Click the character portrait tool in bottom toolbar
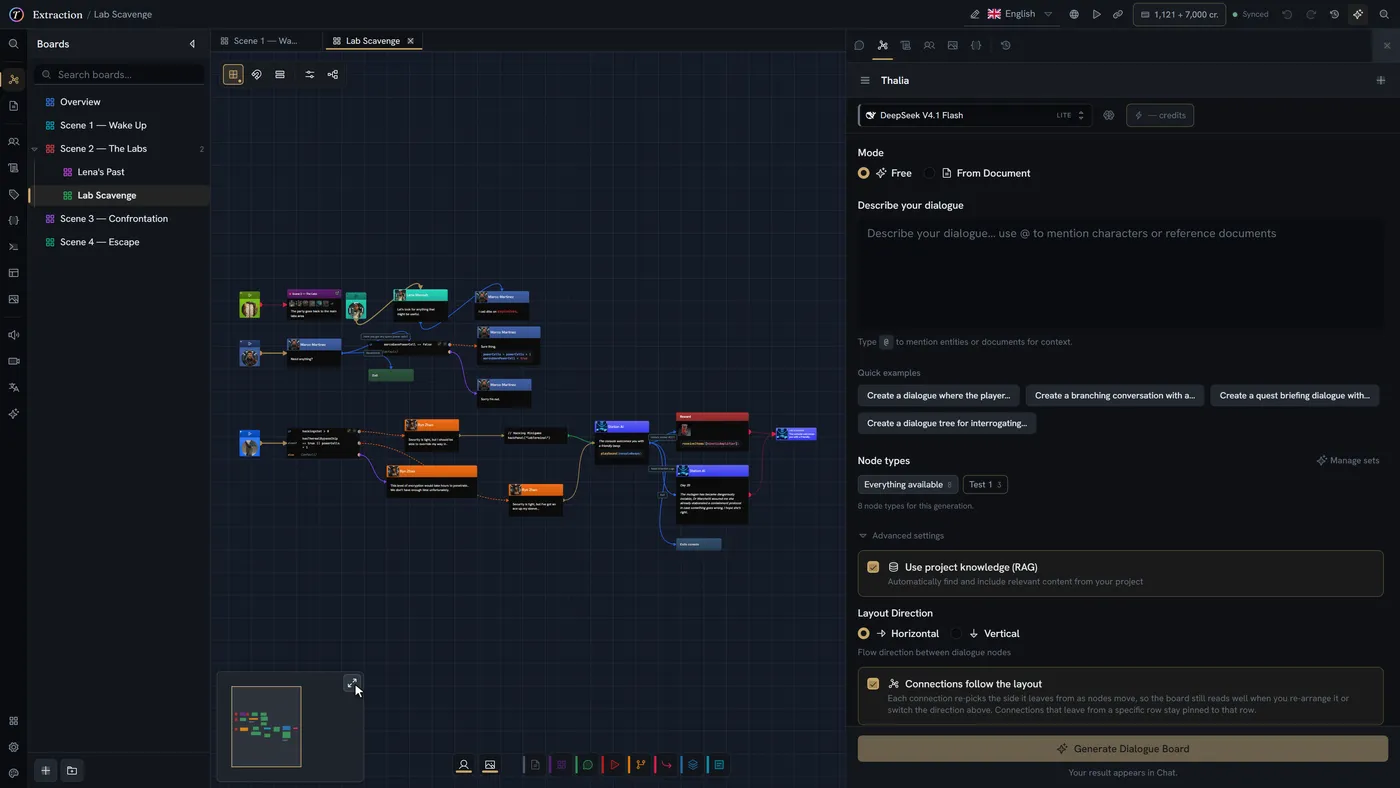Viewport: 1400px width, 788px height. (x=464, y=765)
